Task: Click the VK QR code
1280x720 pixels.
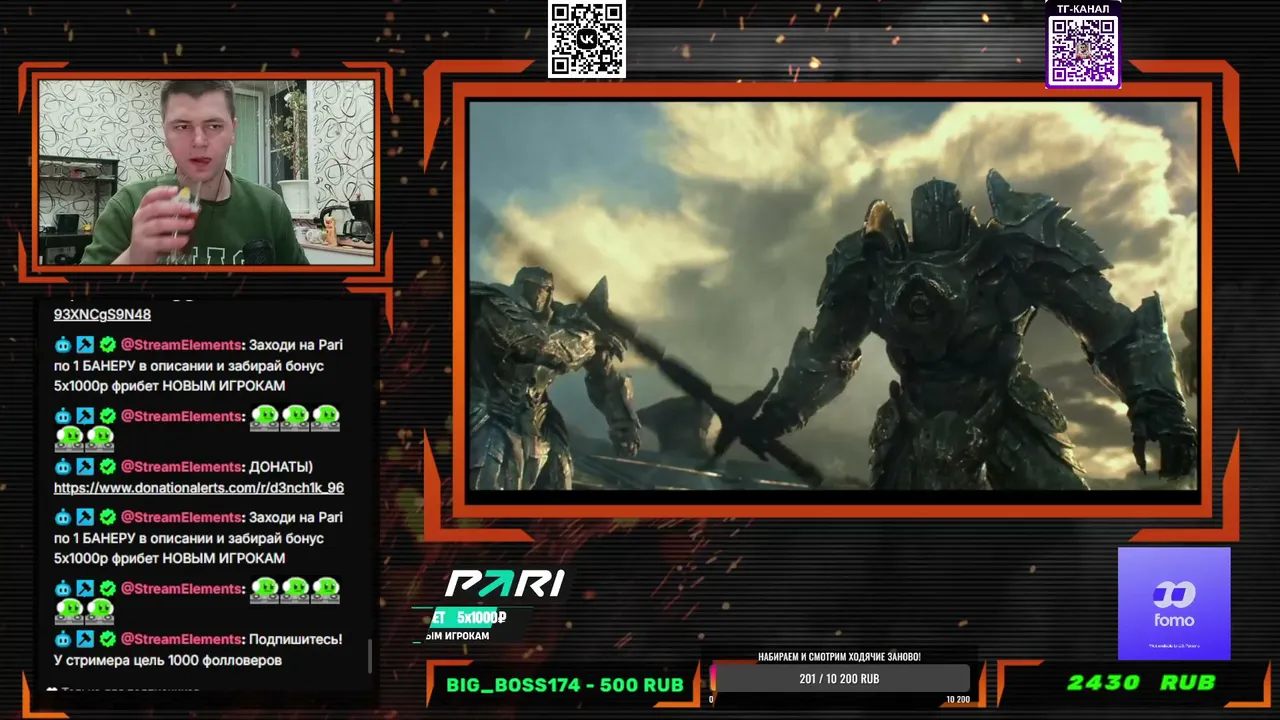Action: tap(587, 39)
